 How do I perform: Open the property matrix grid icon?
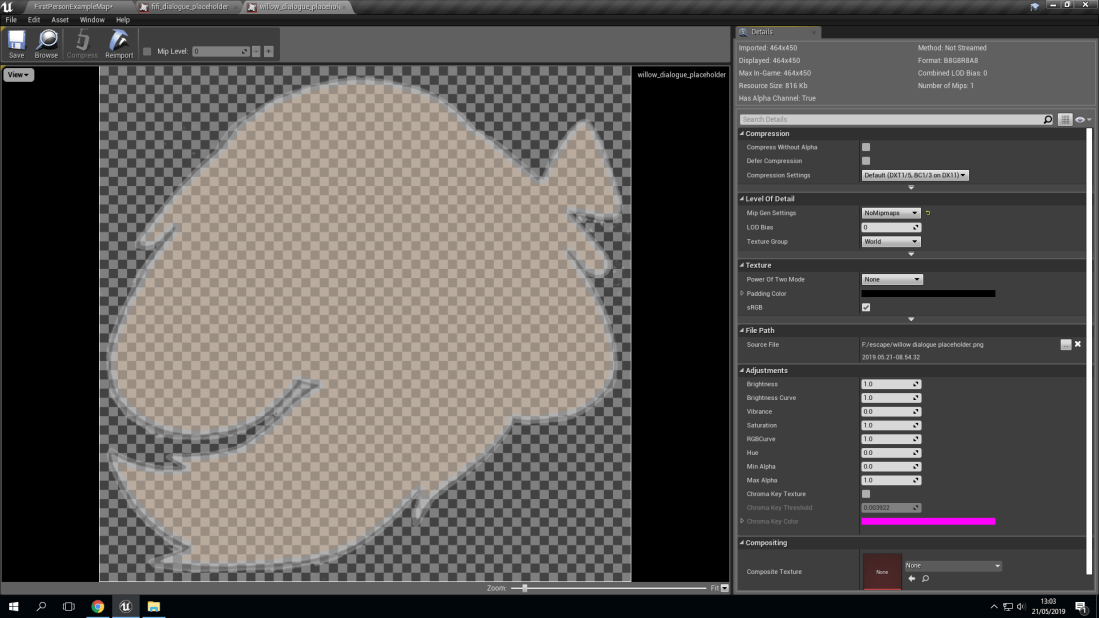[1065, 120]
